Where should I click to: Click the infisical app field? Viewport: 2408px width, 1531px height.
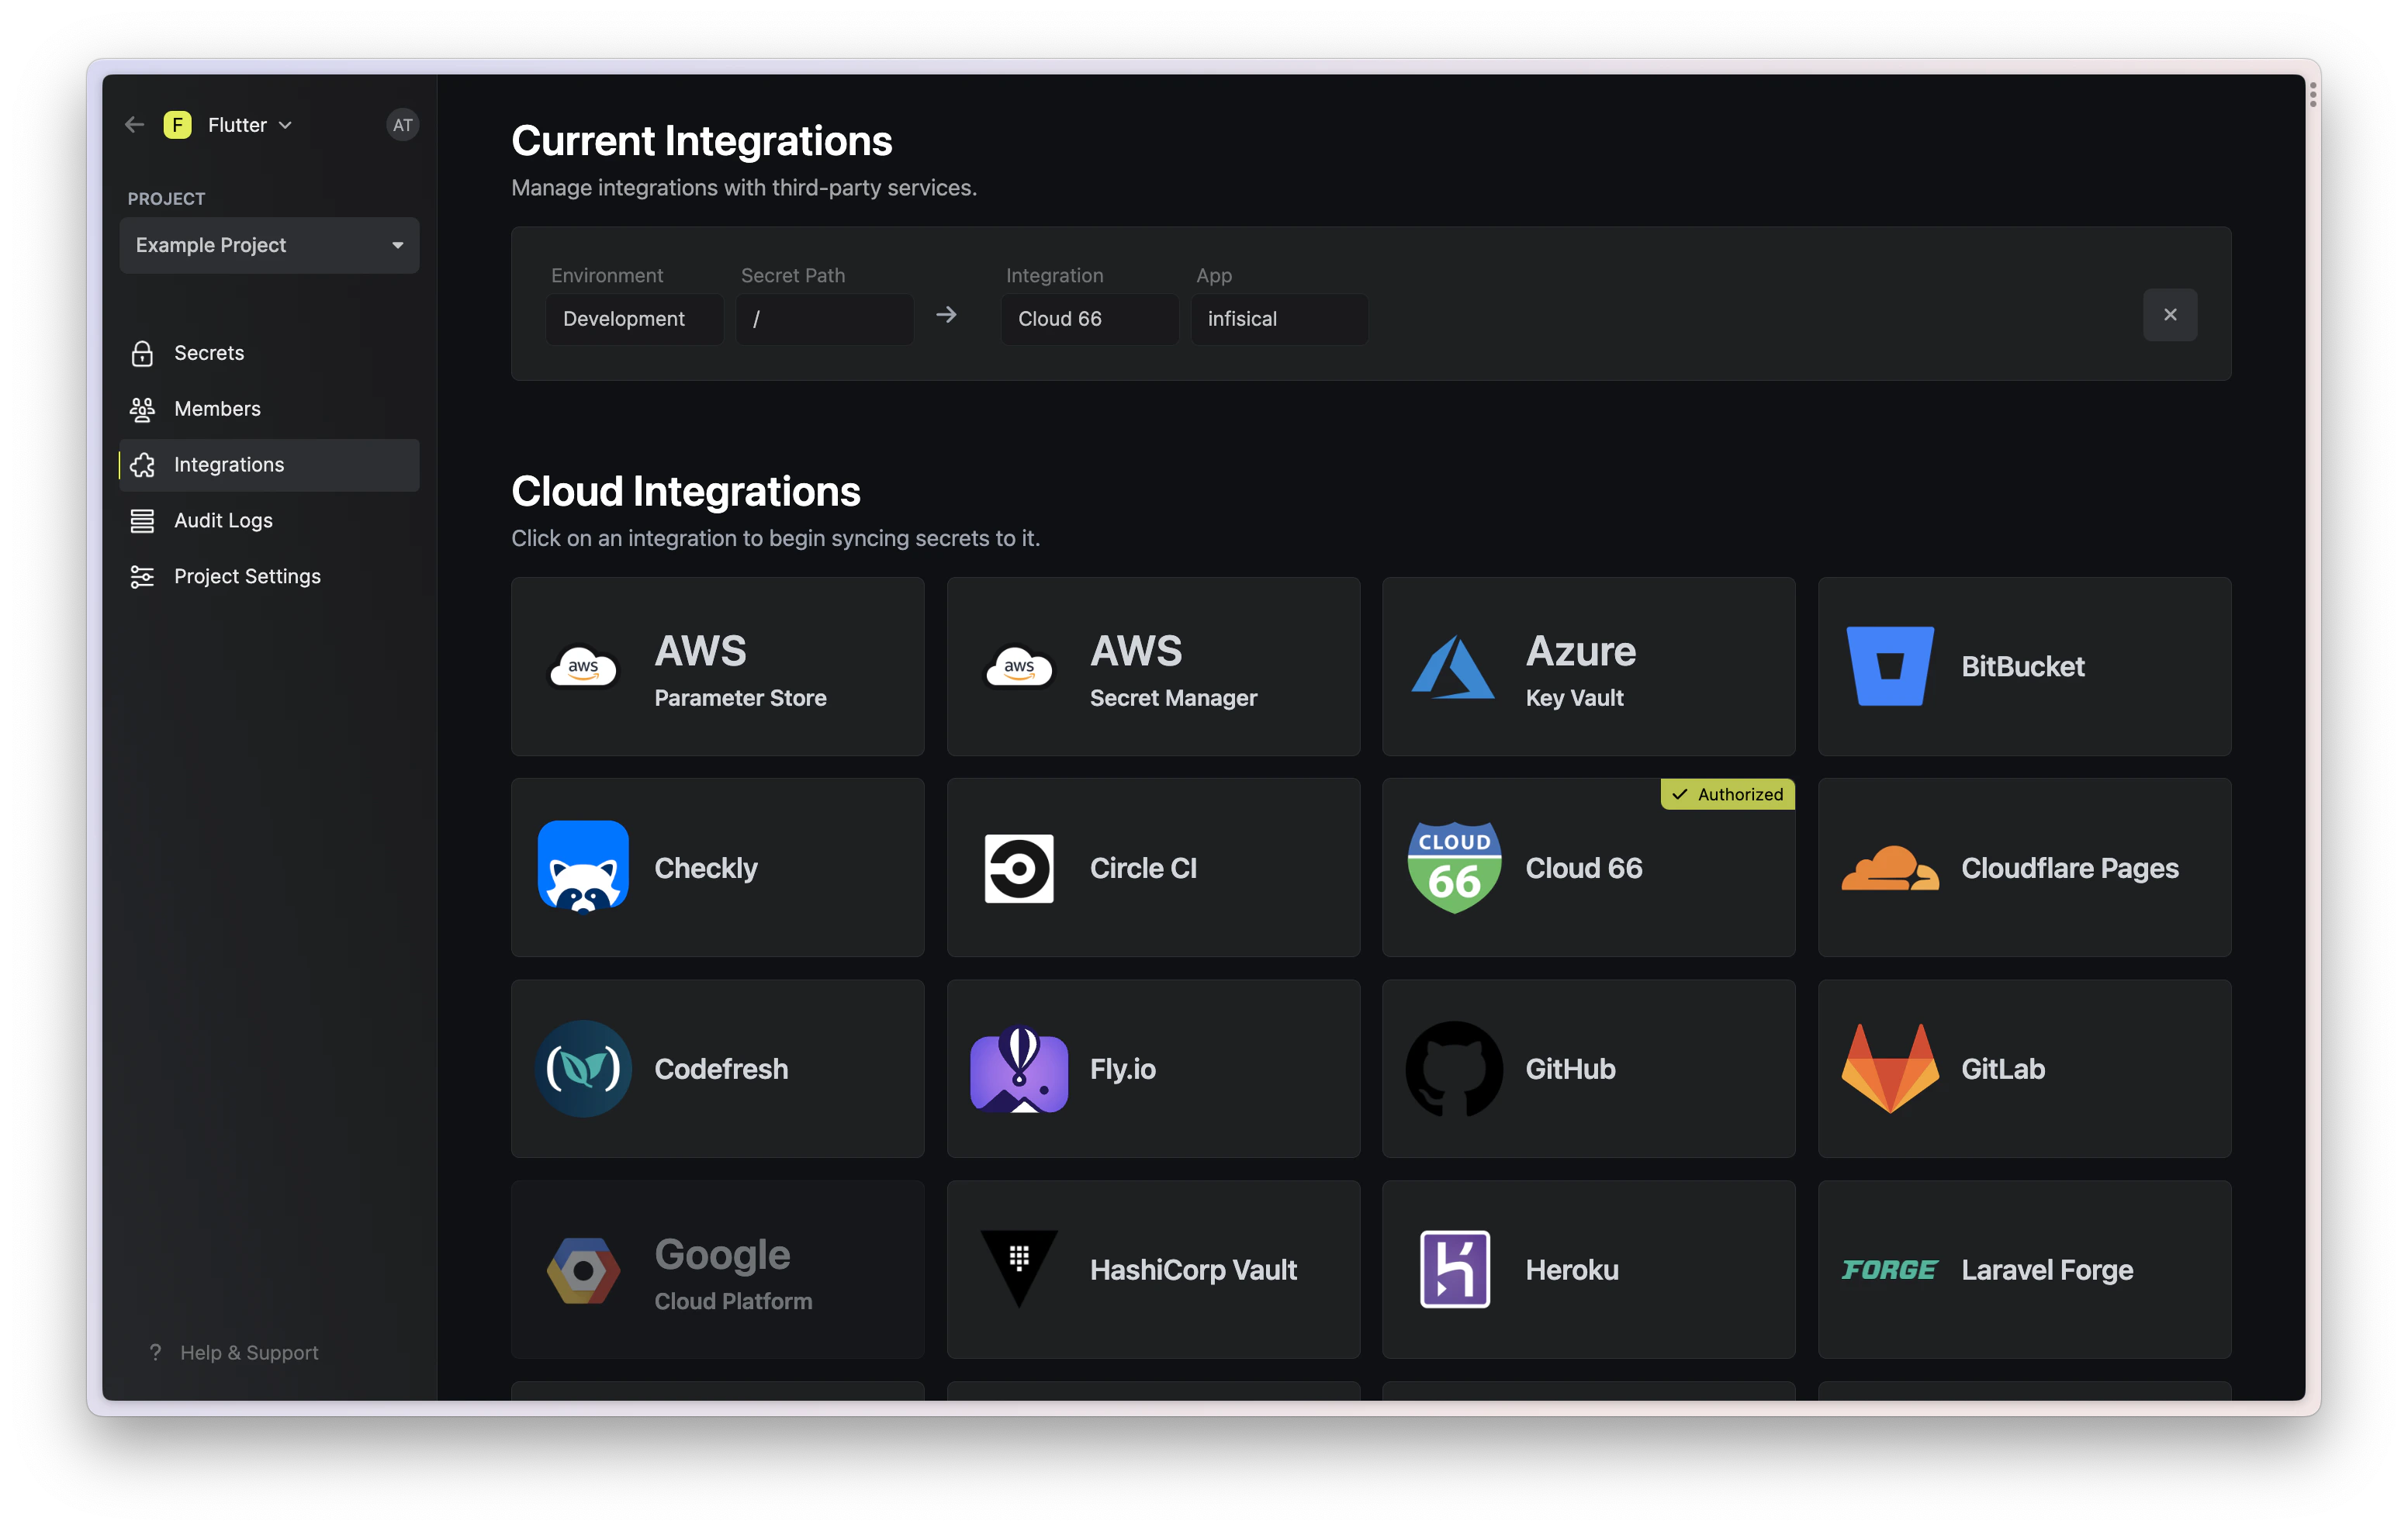coord(1280,319)
